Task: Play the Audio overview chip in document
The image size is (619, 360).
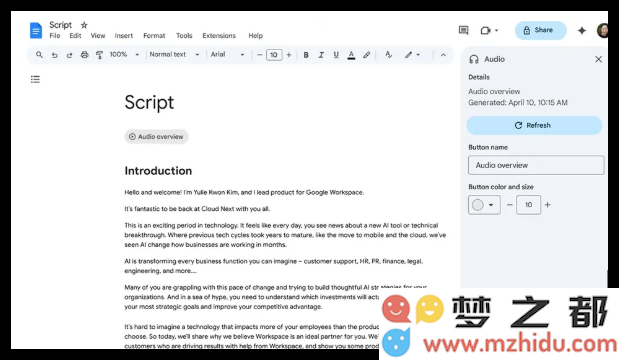Action: pos(156,137)
